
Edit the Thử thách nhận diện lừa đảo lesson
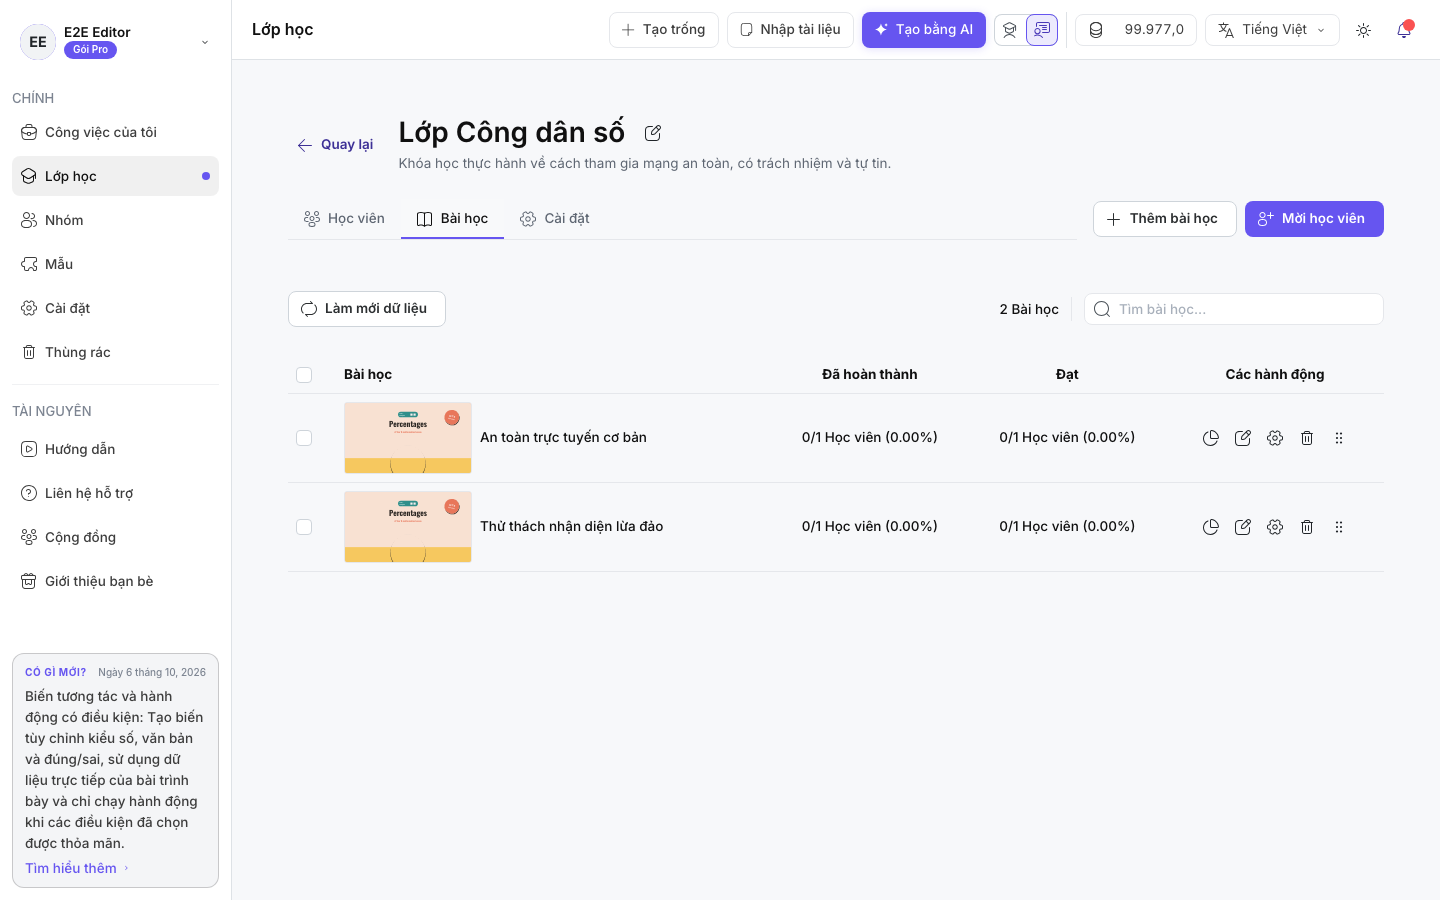(x=1243, y=527)
